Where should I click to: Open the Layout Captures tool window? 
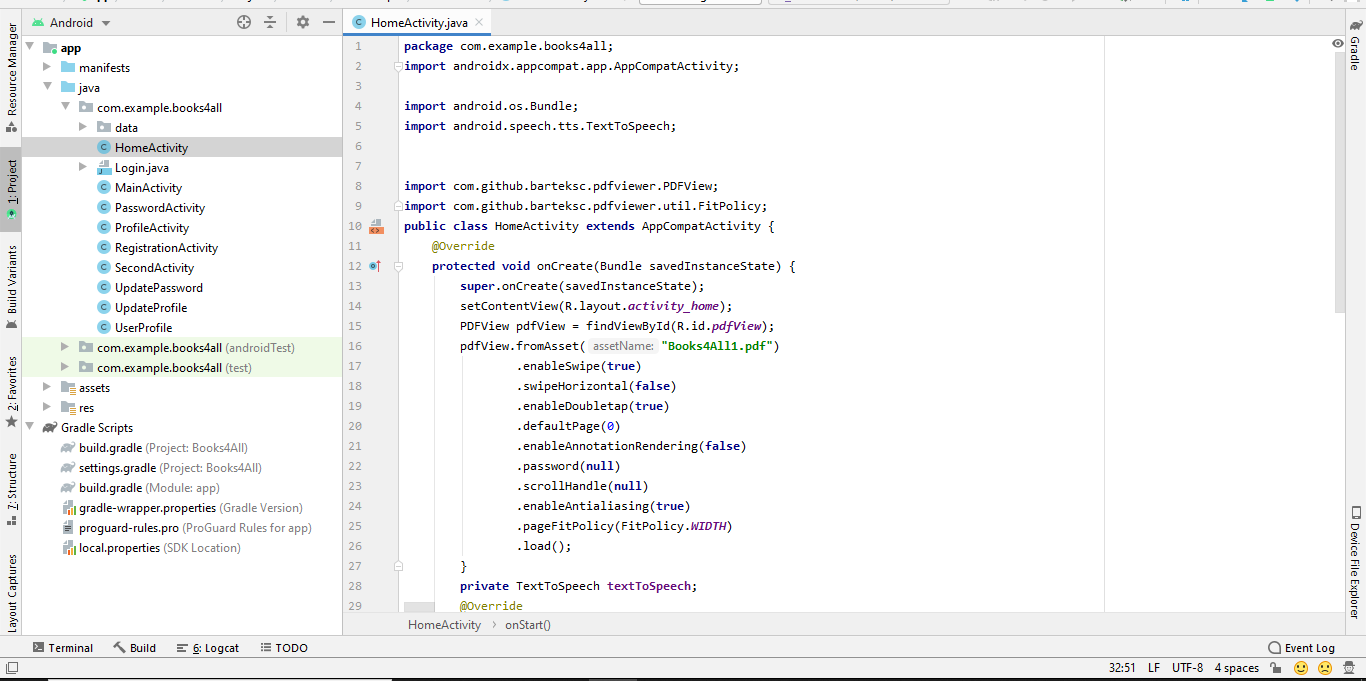point(11,594)
